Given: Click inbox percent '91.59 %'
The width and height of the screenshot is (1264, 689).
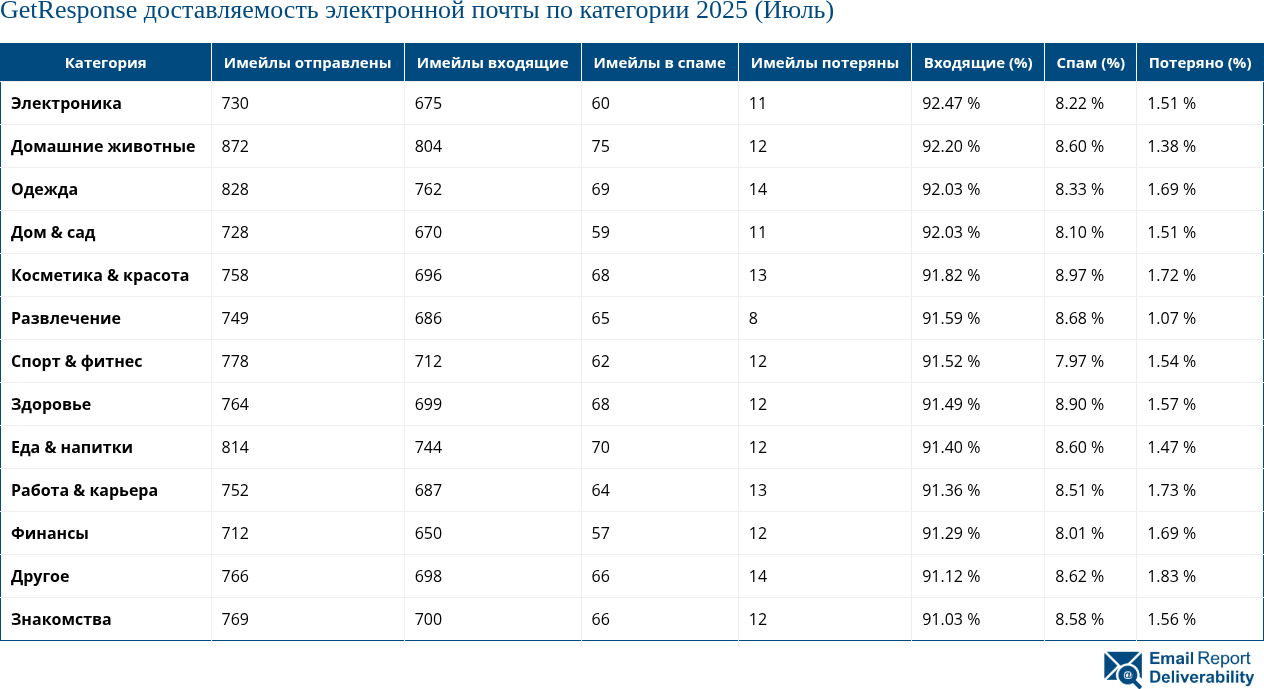Looking at the screenshot, I should (951, 318).
